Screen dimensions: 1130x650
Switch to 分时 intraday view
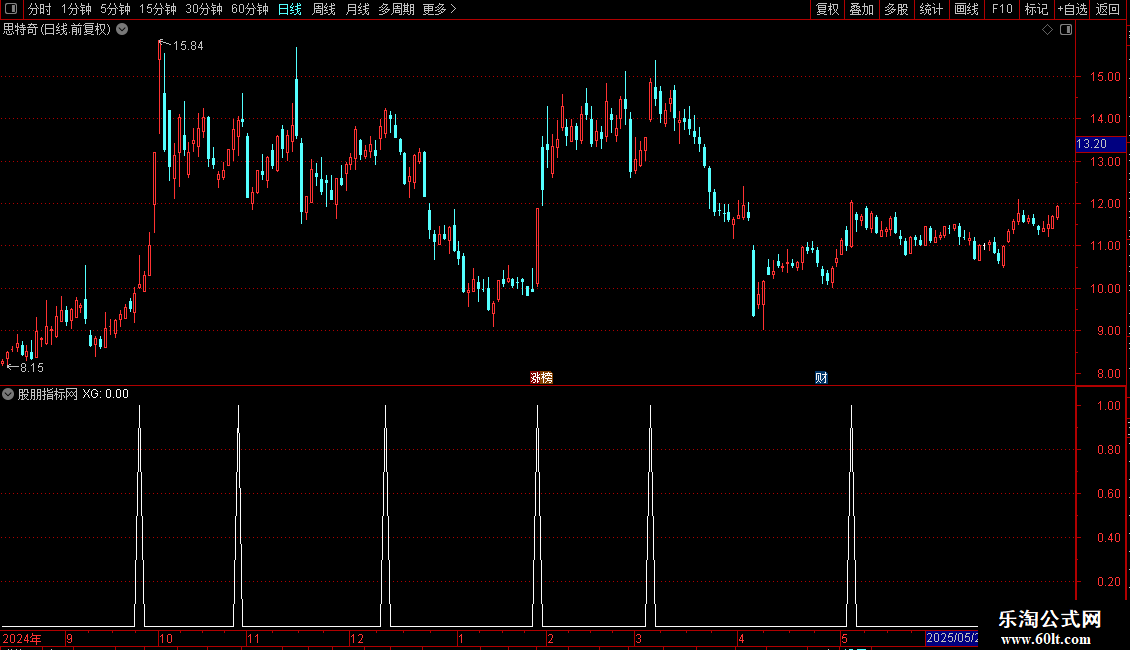click(40, 9)
